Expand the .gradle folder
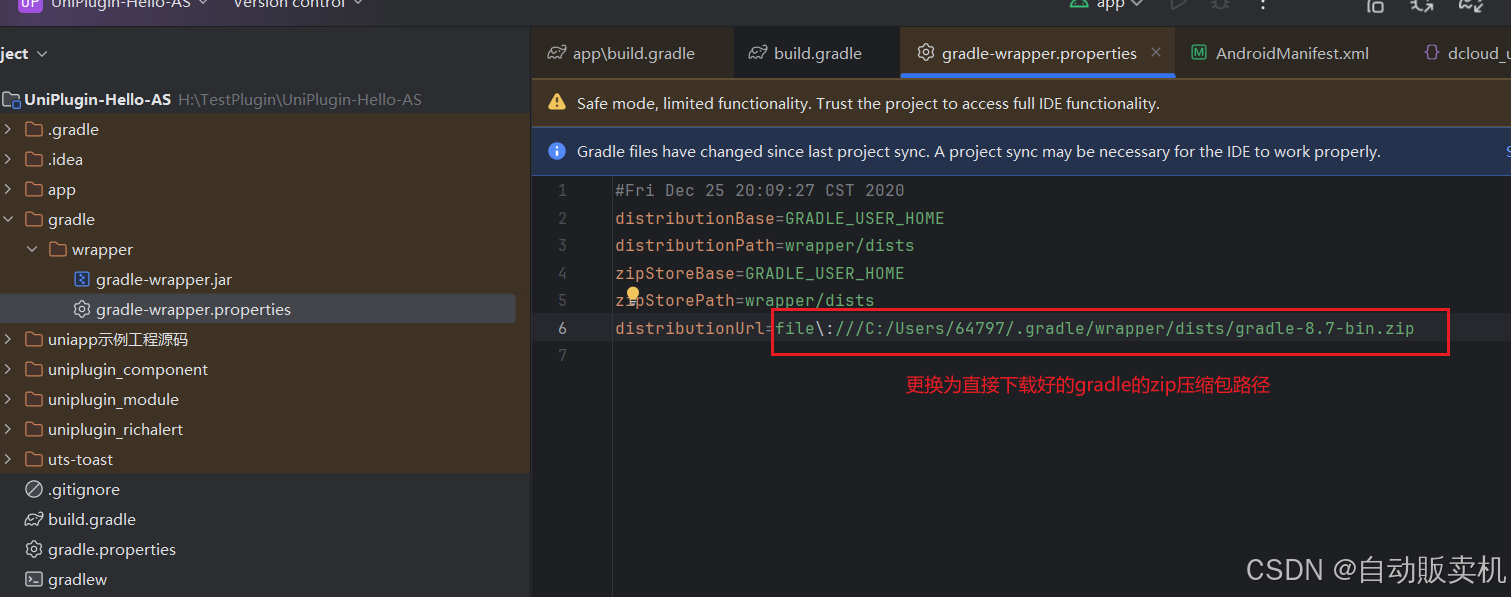1511x597 pixels. [8, 129]
